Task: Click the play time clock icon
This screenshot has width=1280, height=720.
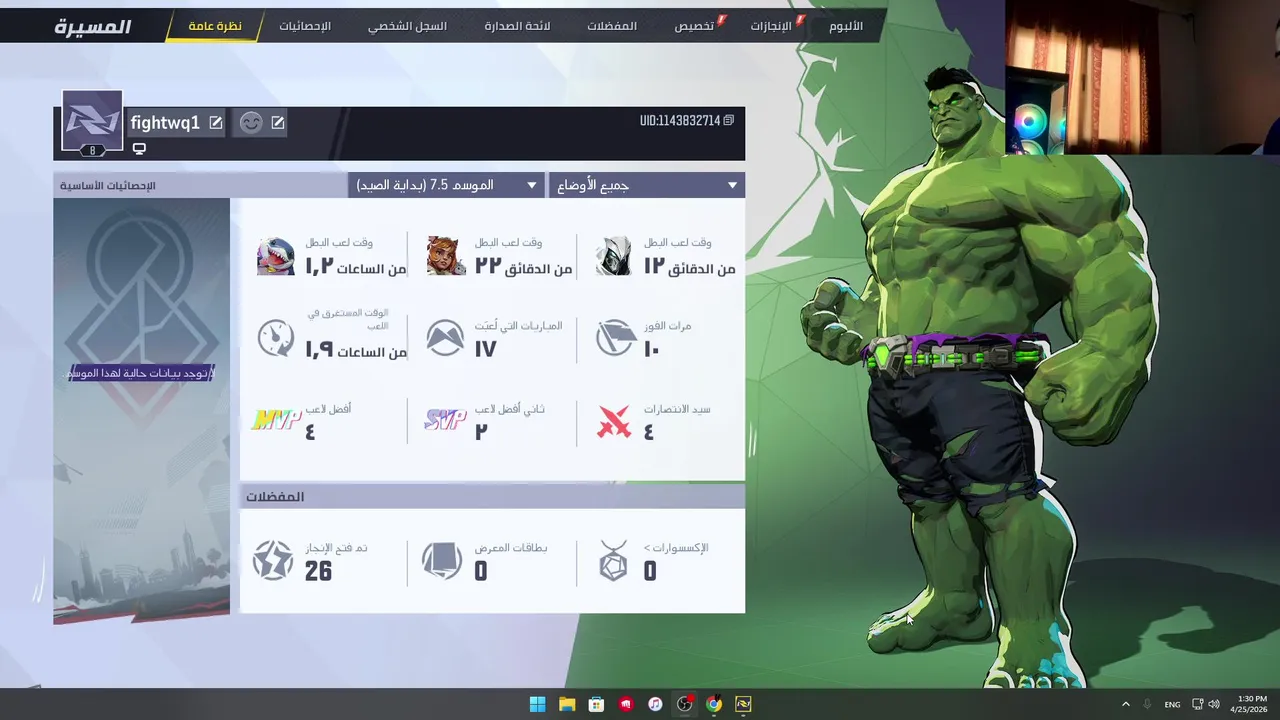Action: point(276,338)
